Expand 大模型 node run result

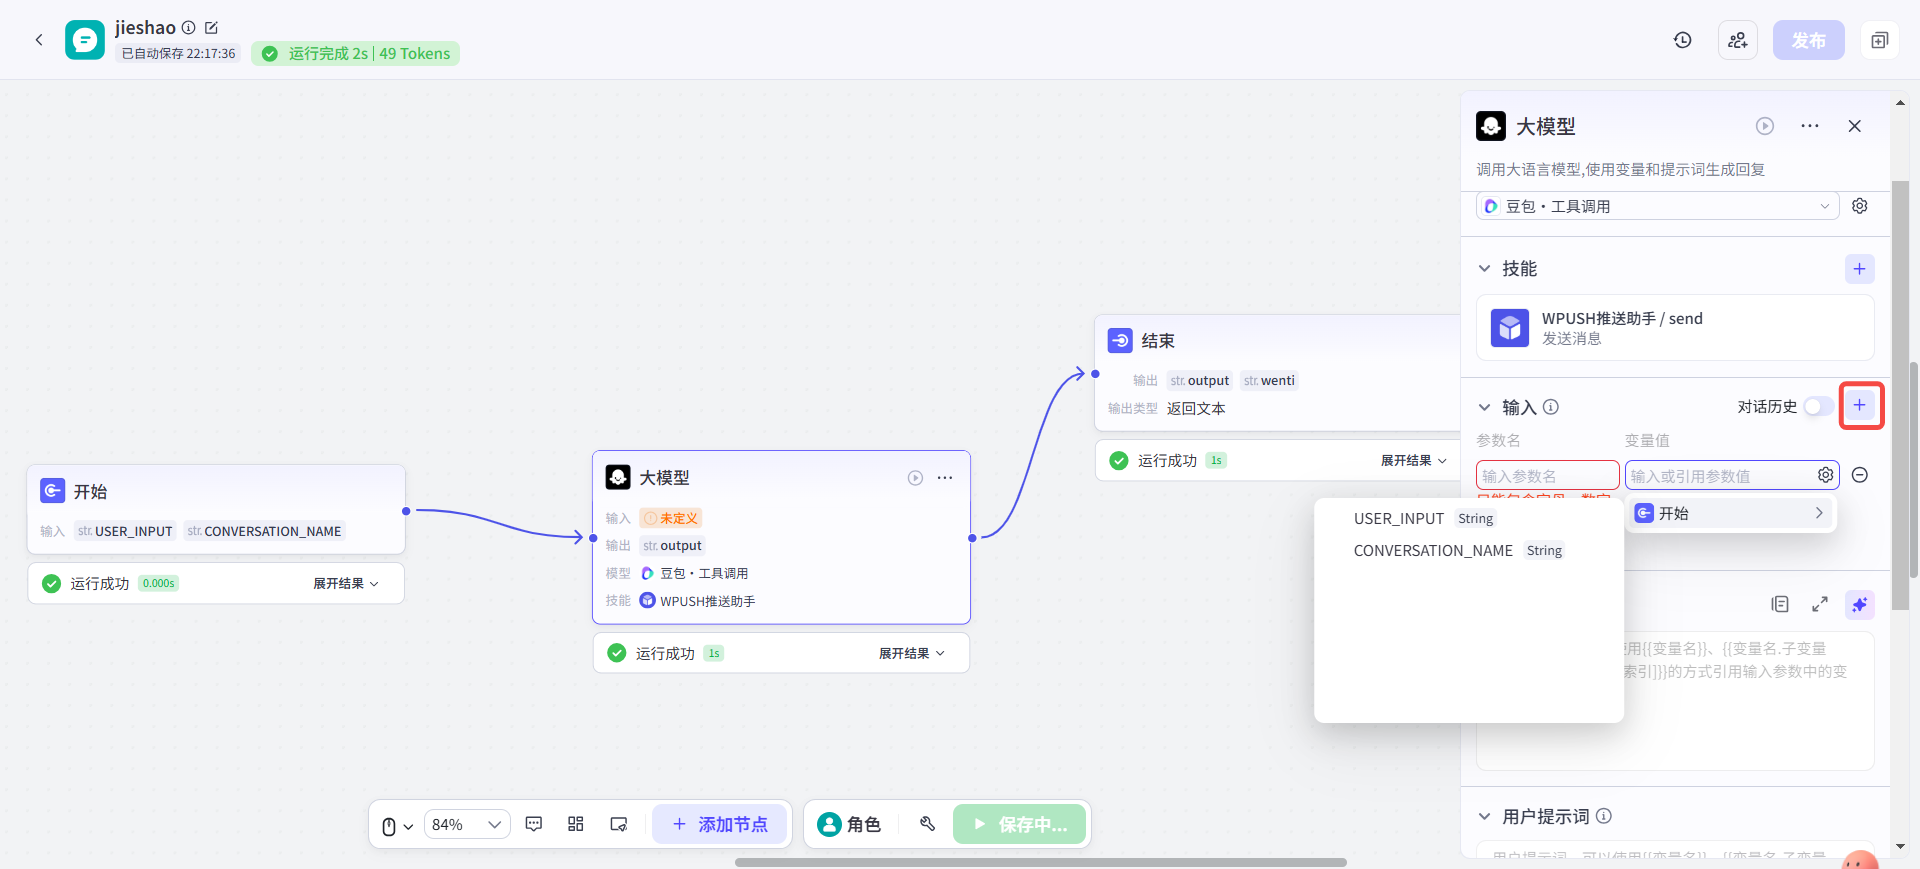[912, 653]
